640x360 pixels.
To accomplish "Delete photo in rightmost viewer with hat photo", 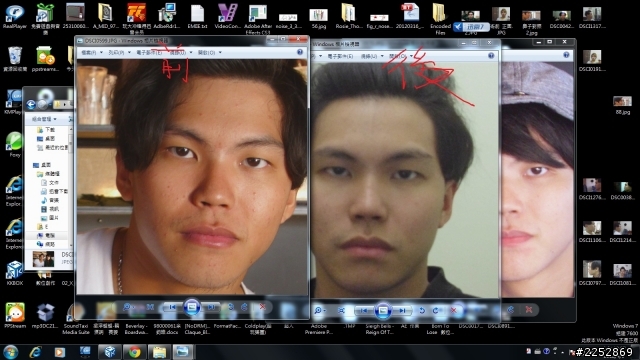I will [529, 310].
